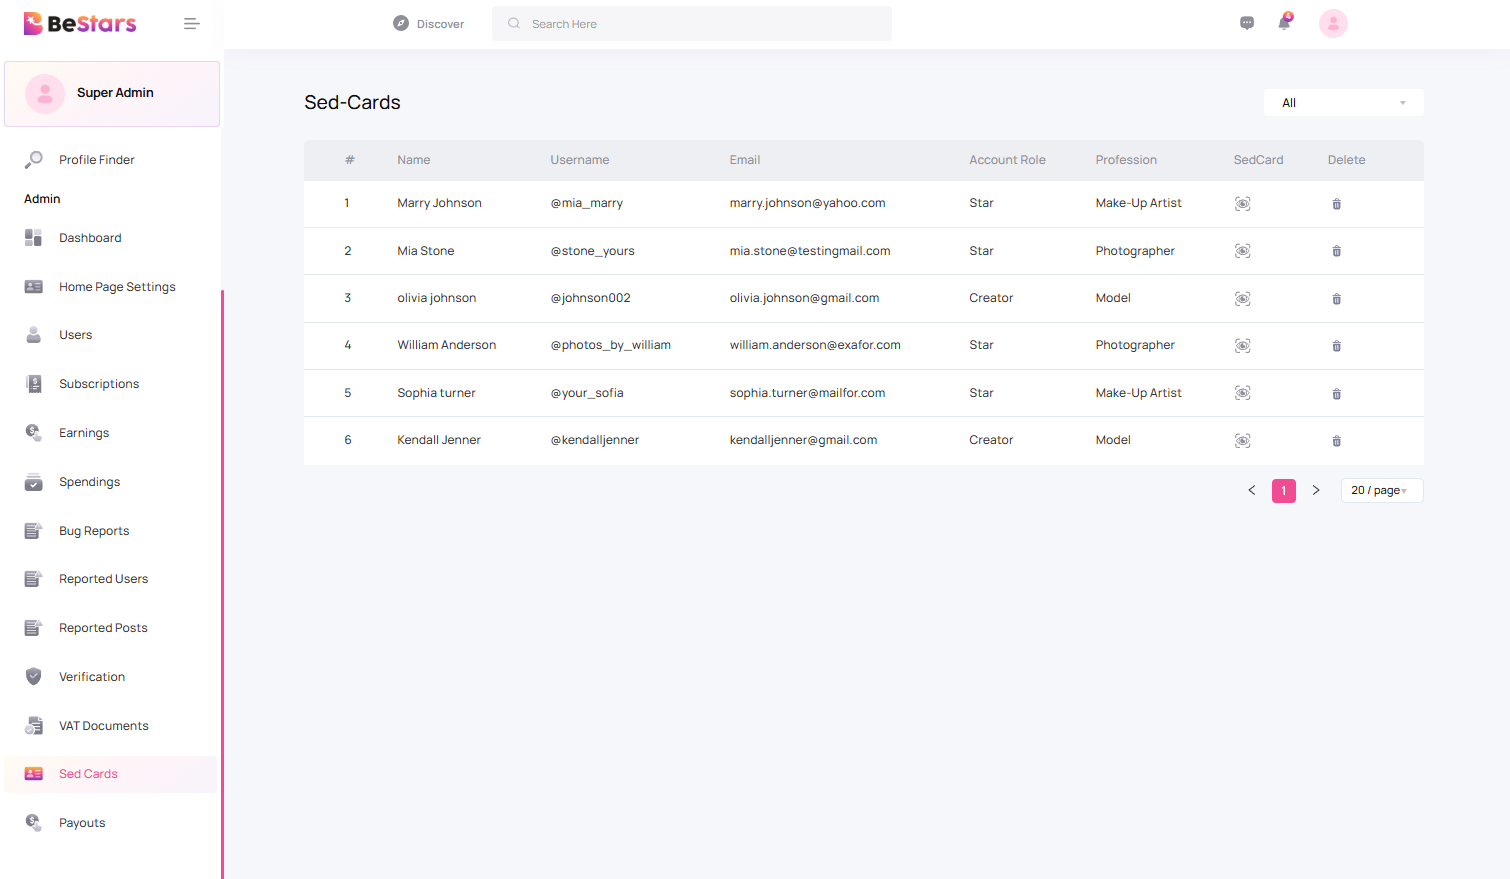This screenshot has width=1510, height=879.
Task: View Mia Stone's SedCard
Action: tap(1242, 251)
